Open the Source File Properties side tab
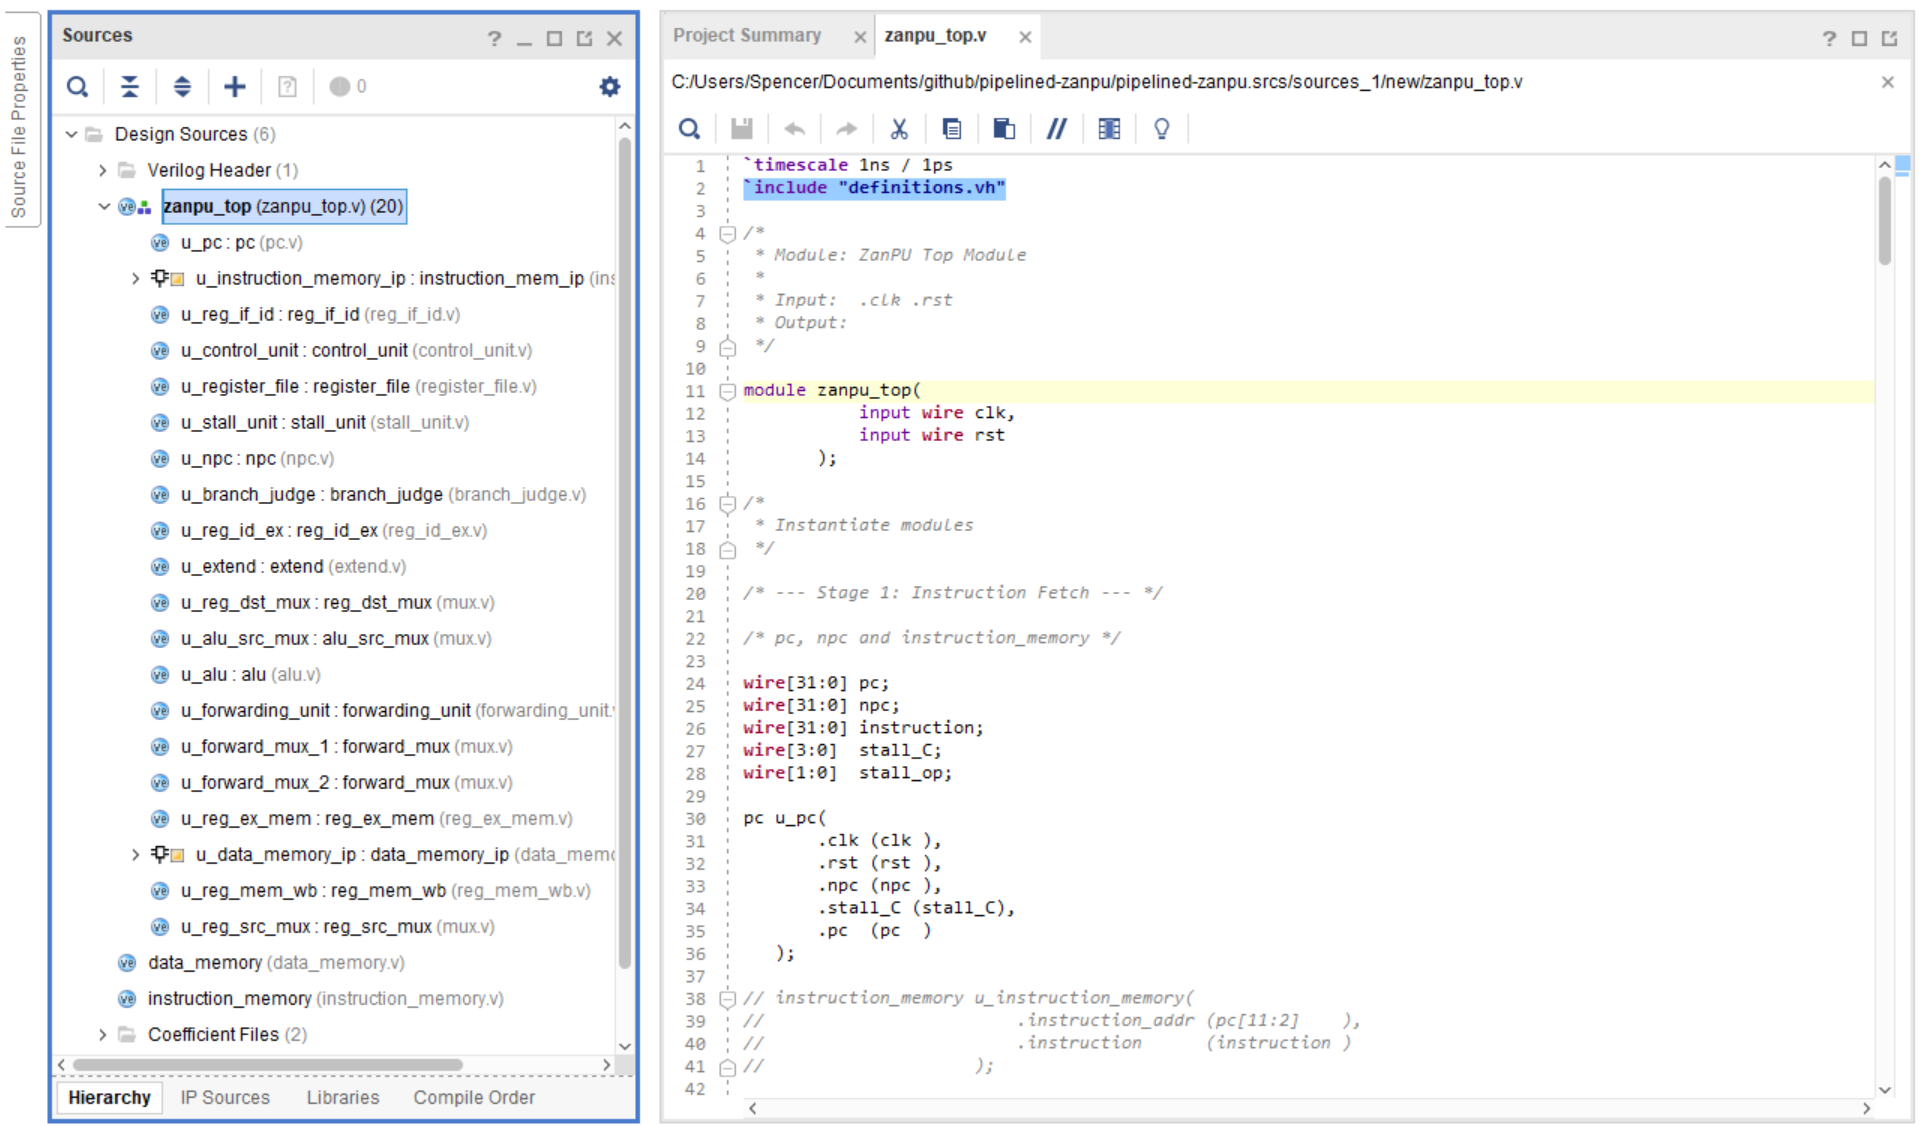This screenshot has height=1126, width=1930. pos(19,126)
